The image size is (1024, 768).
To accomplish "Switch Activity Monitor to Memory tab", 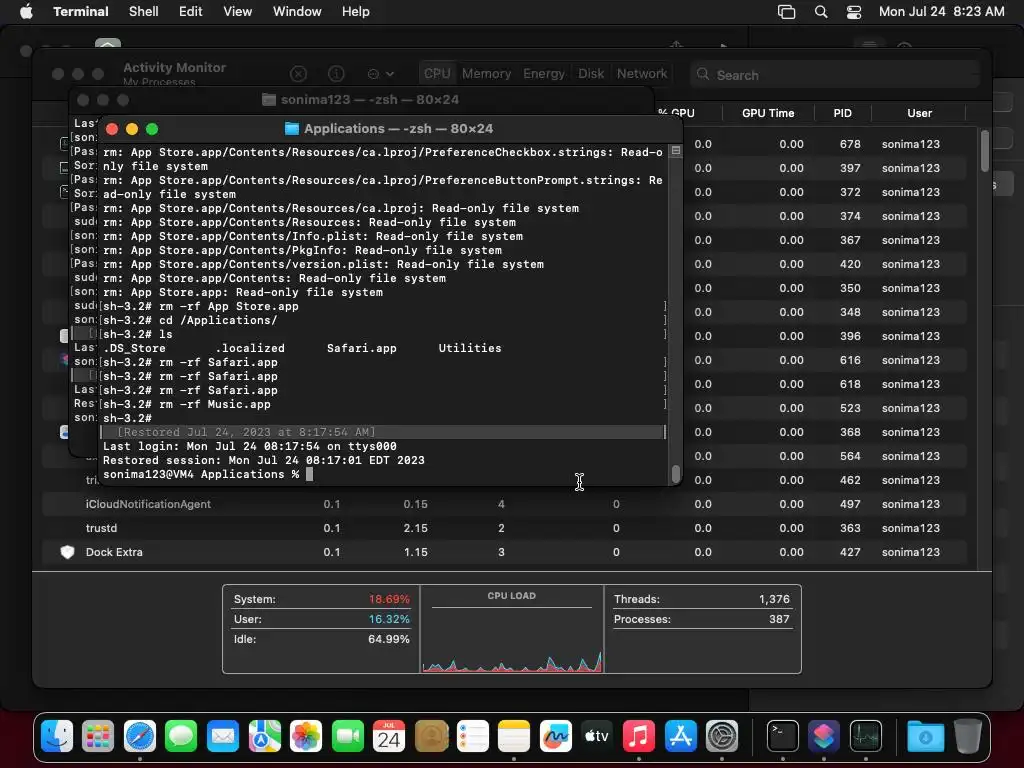I will [487, 74].
